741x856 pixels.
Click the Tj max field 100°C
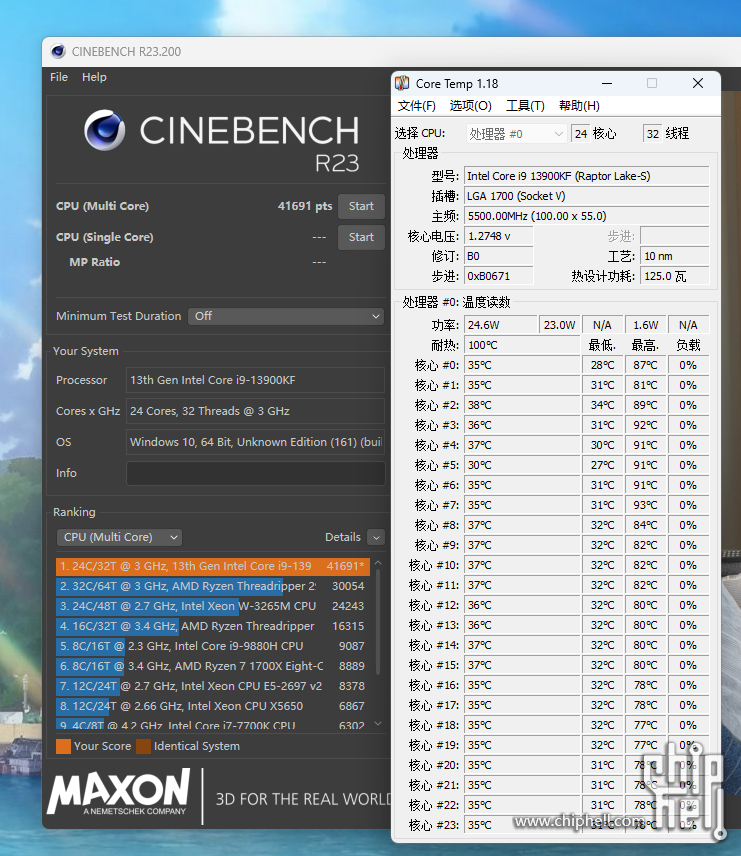point(522,346)
